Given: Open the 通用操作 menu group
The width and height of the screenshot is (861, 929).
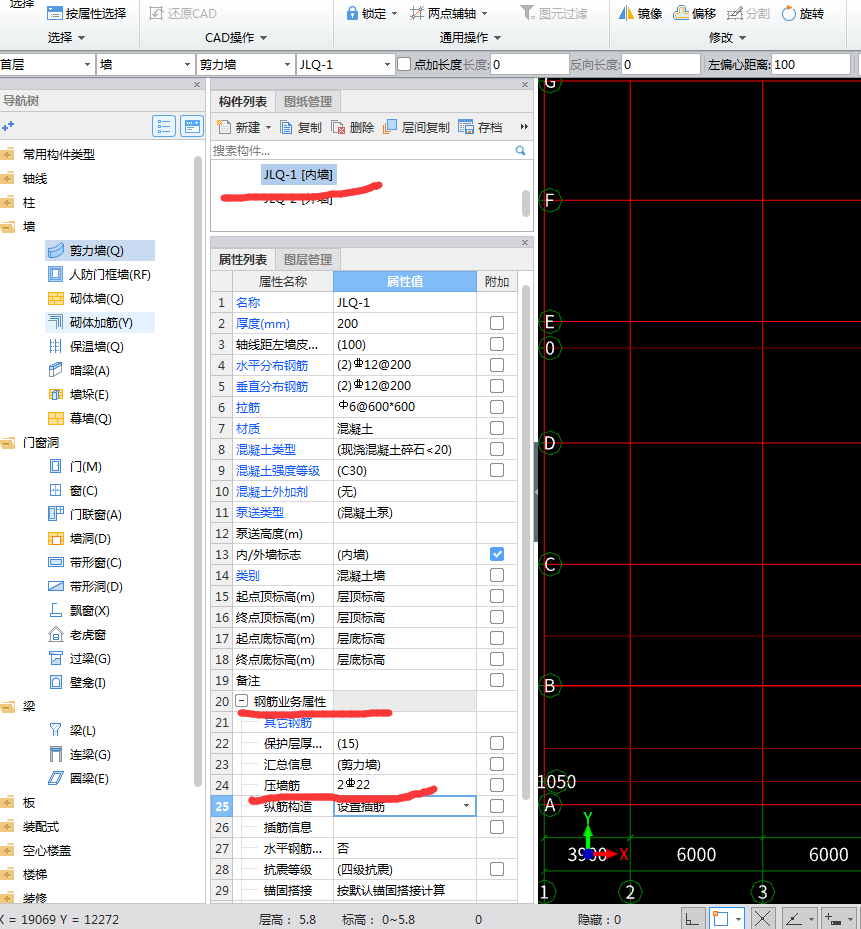Looking at the screenshot, I should tap(470, 37).
